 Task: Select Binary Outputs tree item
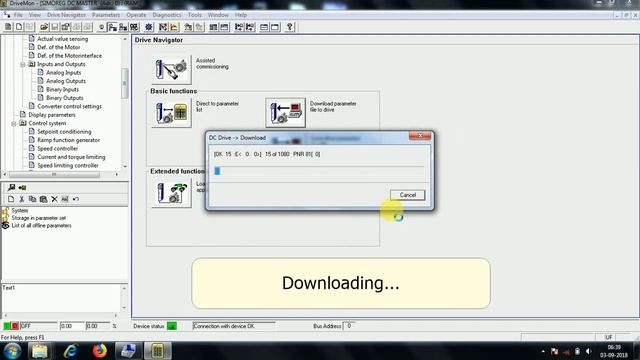tap(64, 98)
